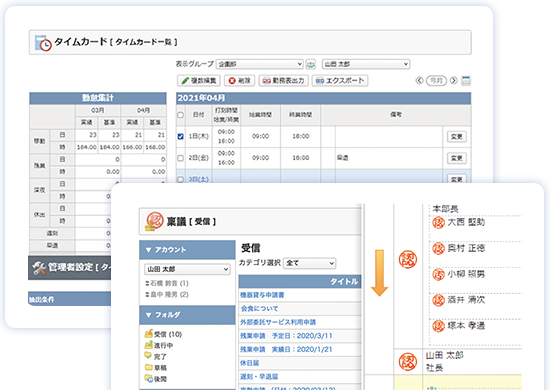This screenshot has height=390, width=550.
Task: Open the カテゴリ選択 dropdown
Action: click(x=309, y=263)
